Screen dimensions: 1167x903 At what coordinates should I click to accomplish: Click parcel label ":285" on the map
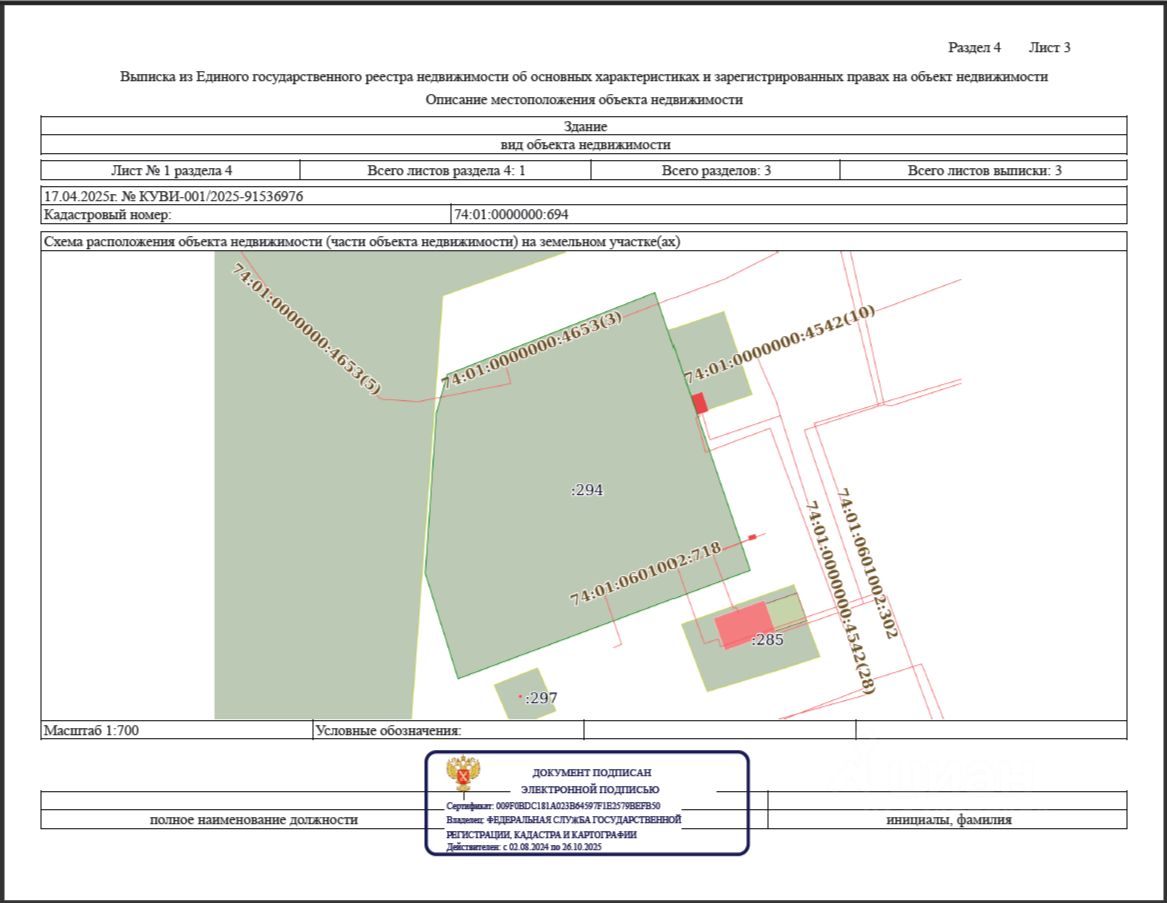pos(767,639)
